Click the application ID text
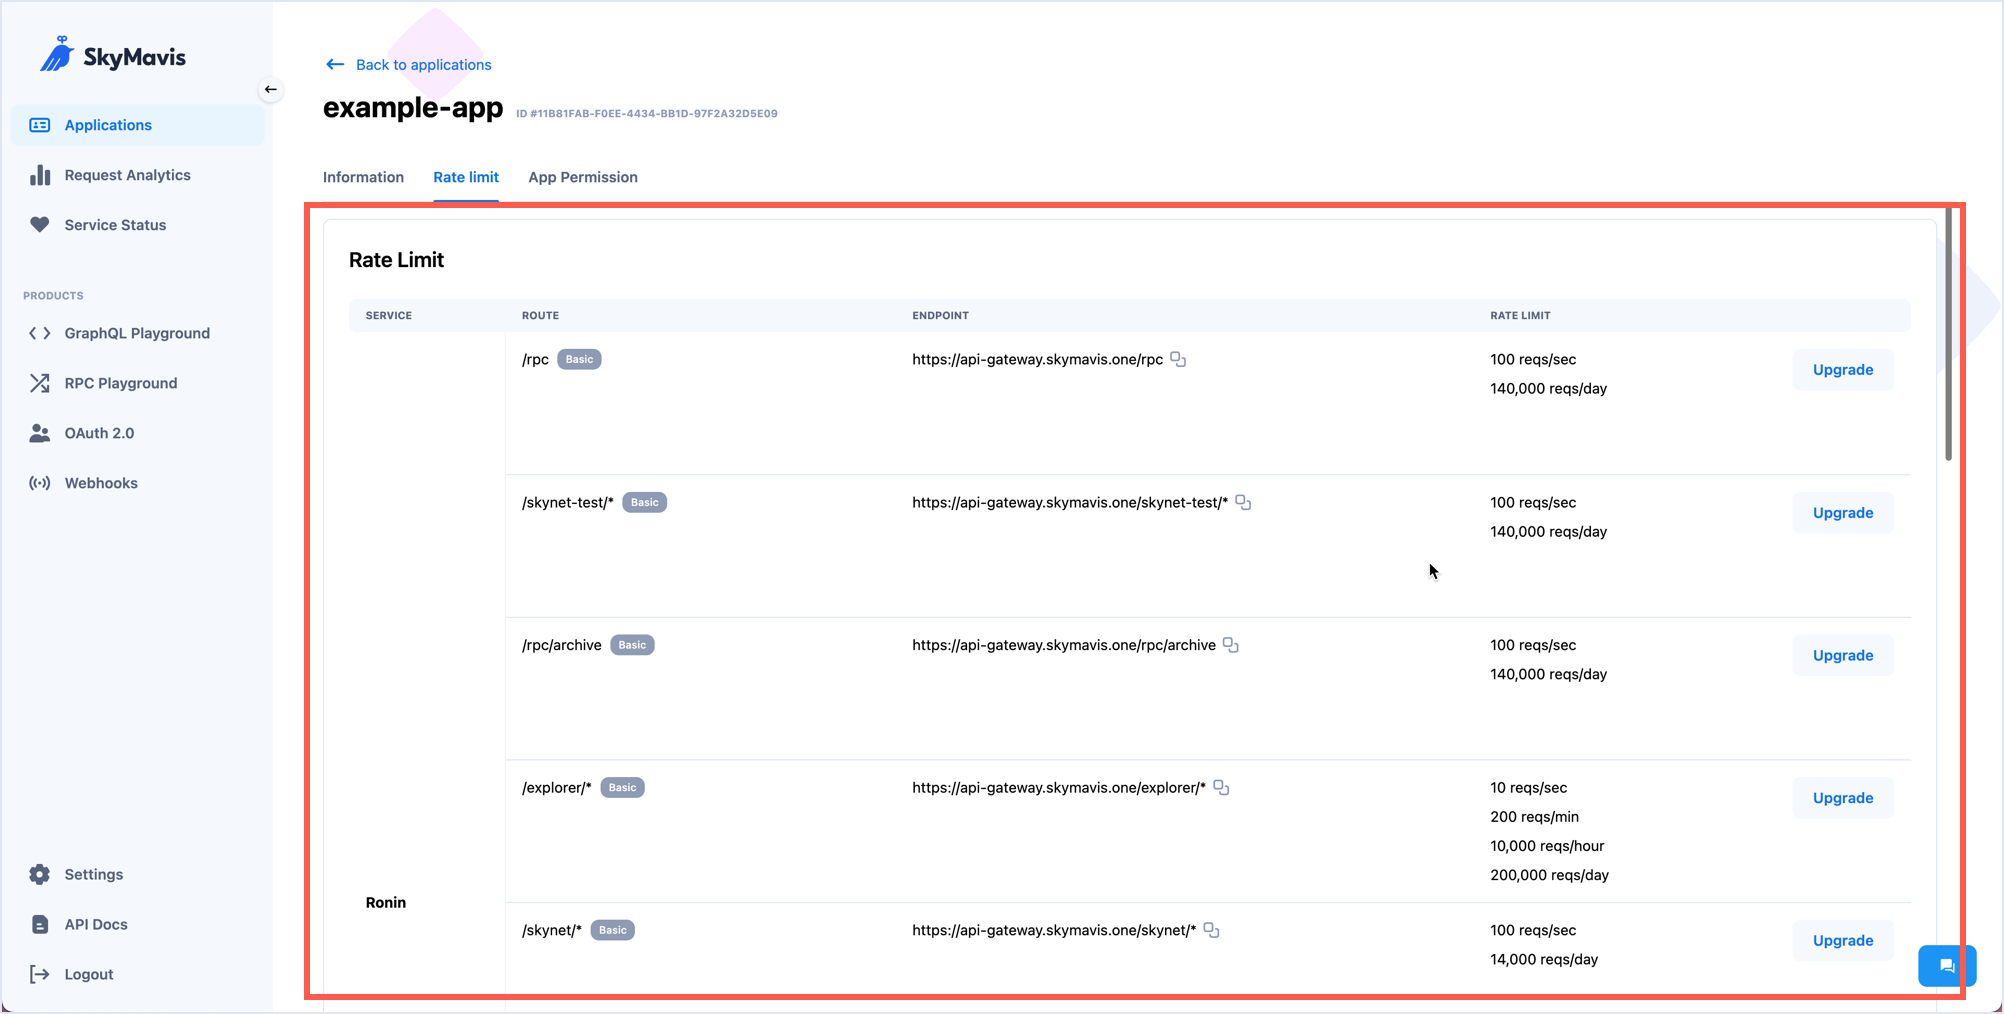The width and height of the screenshot is (2004, 1014). (x=647, y=114)
